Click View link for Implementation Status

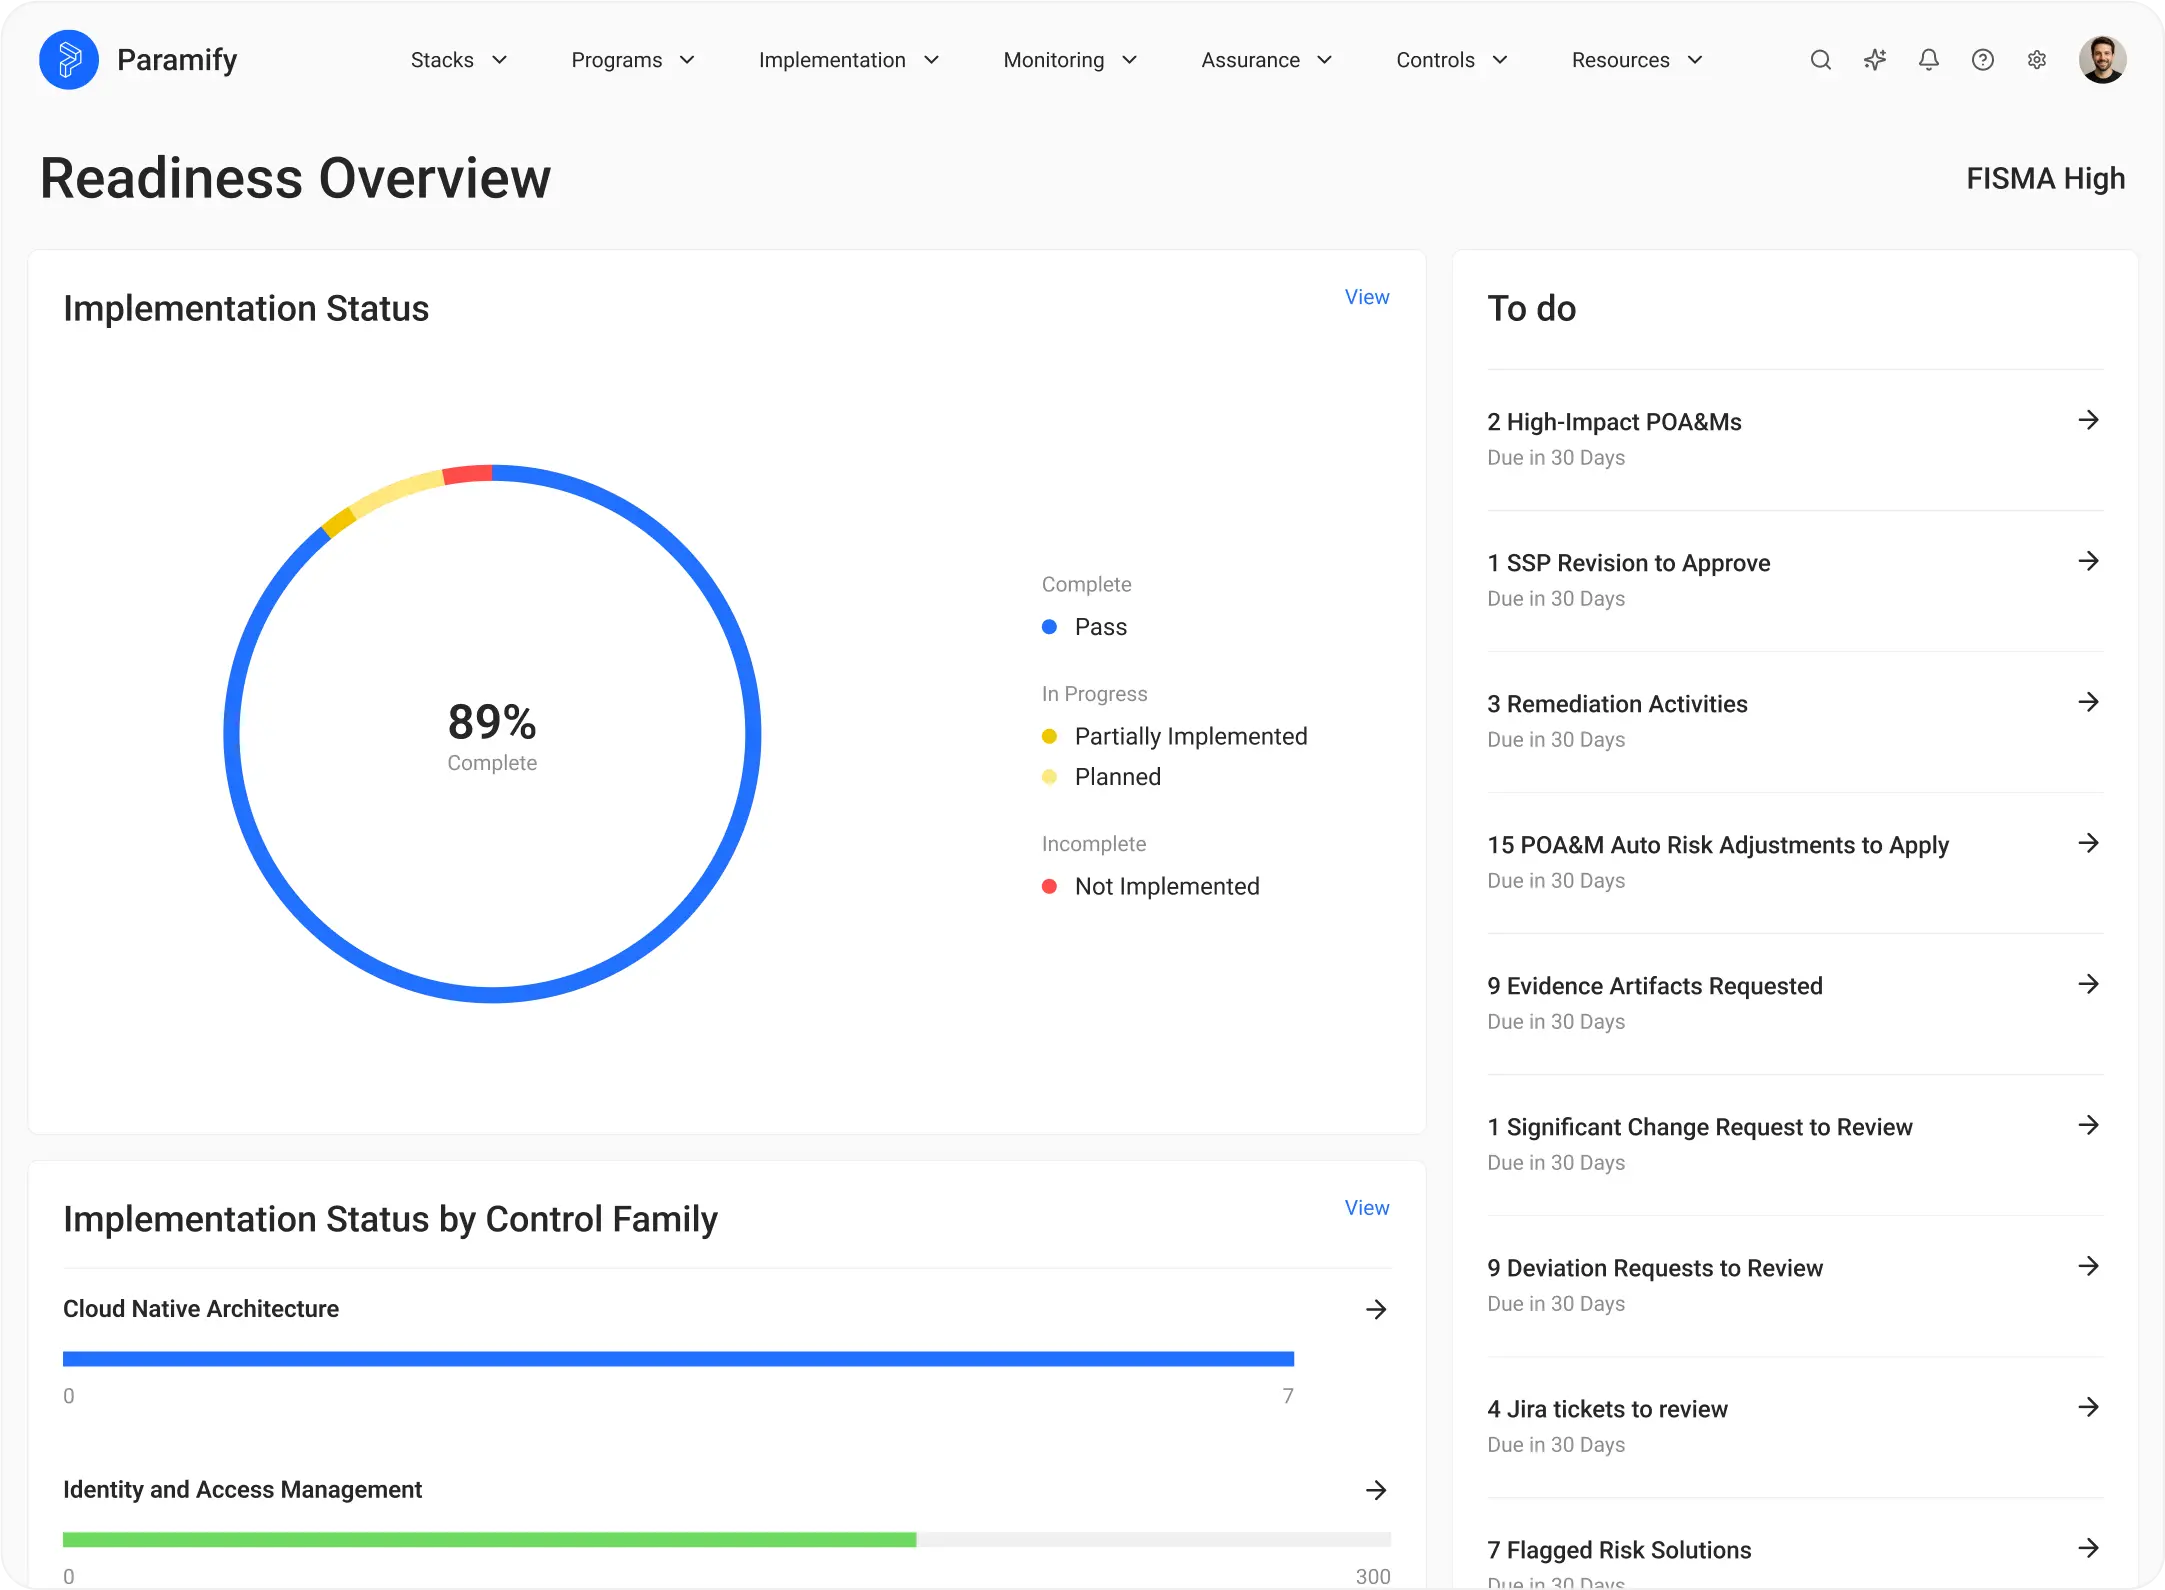1367,297
